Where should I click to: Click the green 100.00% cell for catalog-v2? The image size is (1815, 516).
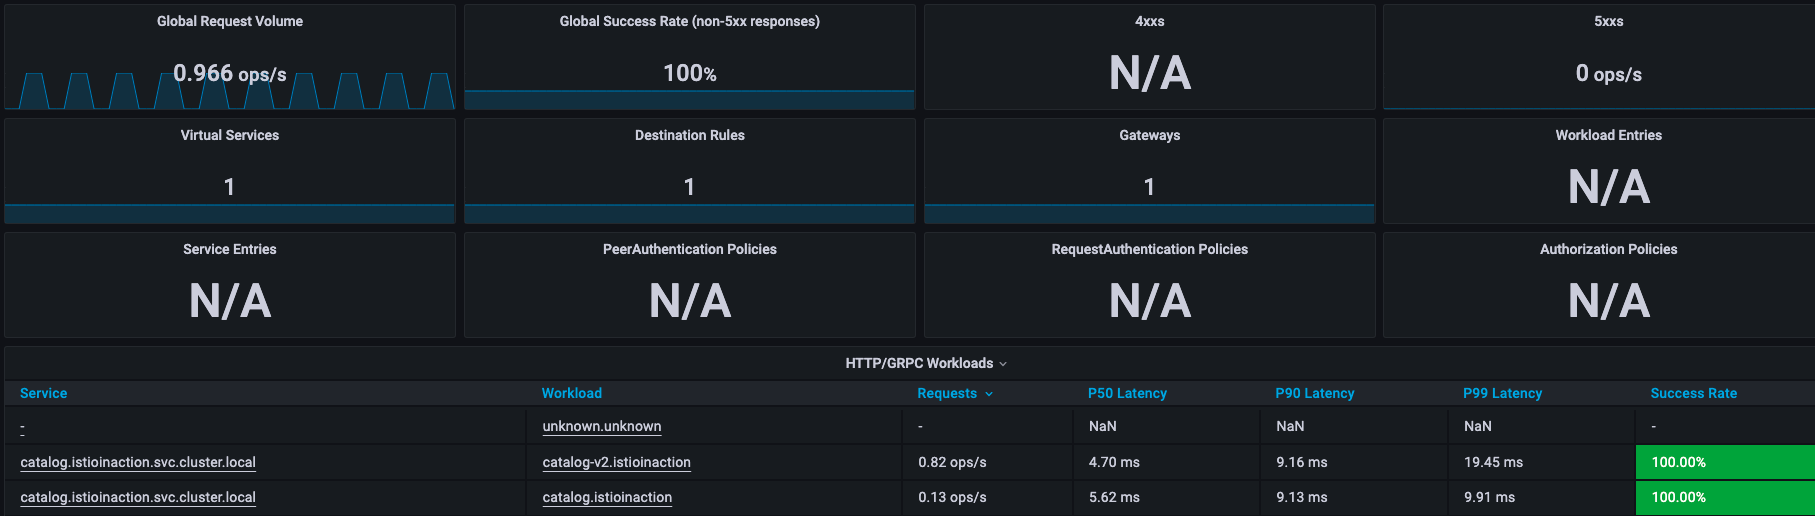tap(1725, 462)
